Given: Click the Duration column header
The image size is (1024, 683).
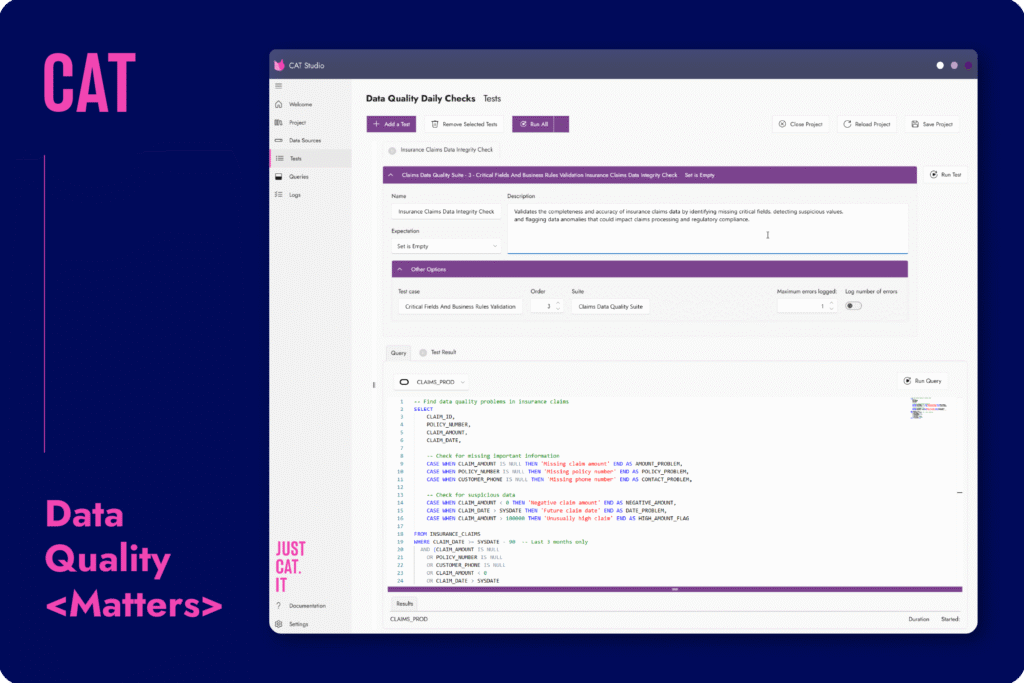Looking at the screenshot, I should (918, 619).
